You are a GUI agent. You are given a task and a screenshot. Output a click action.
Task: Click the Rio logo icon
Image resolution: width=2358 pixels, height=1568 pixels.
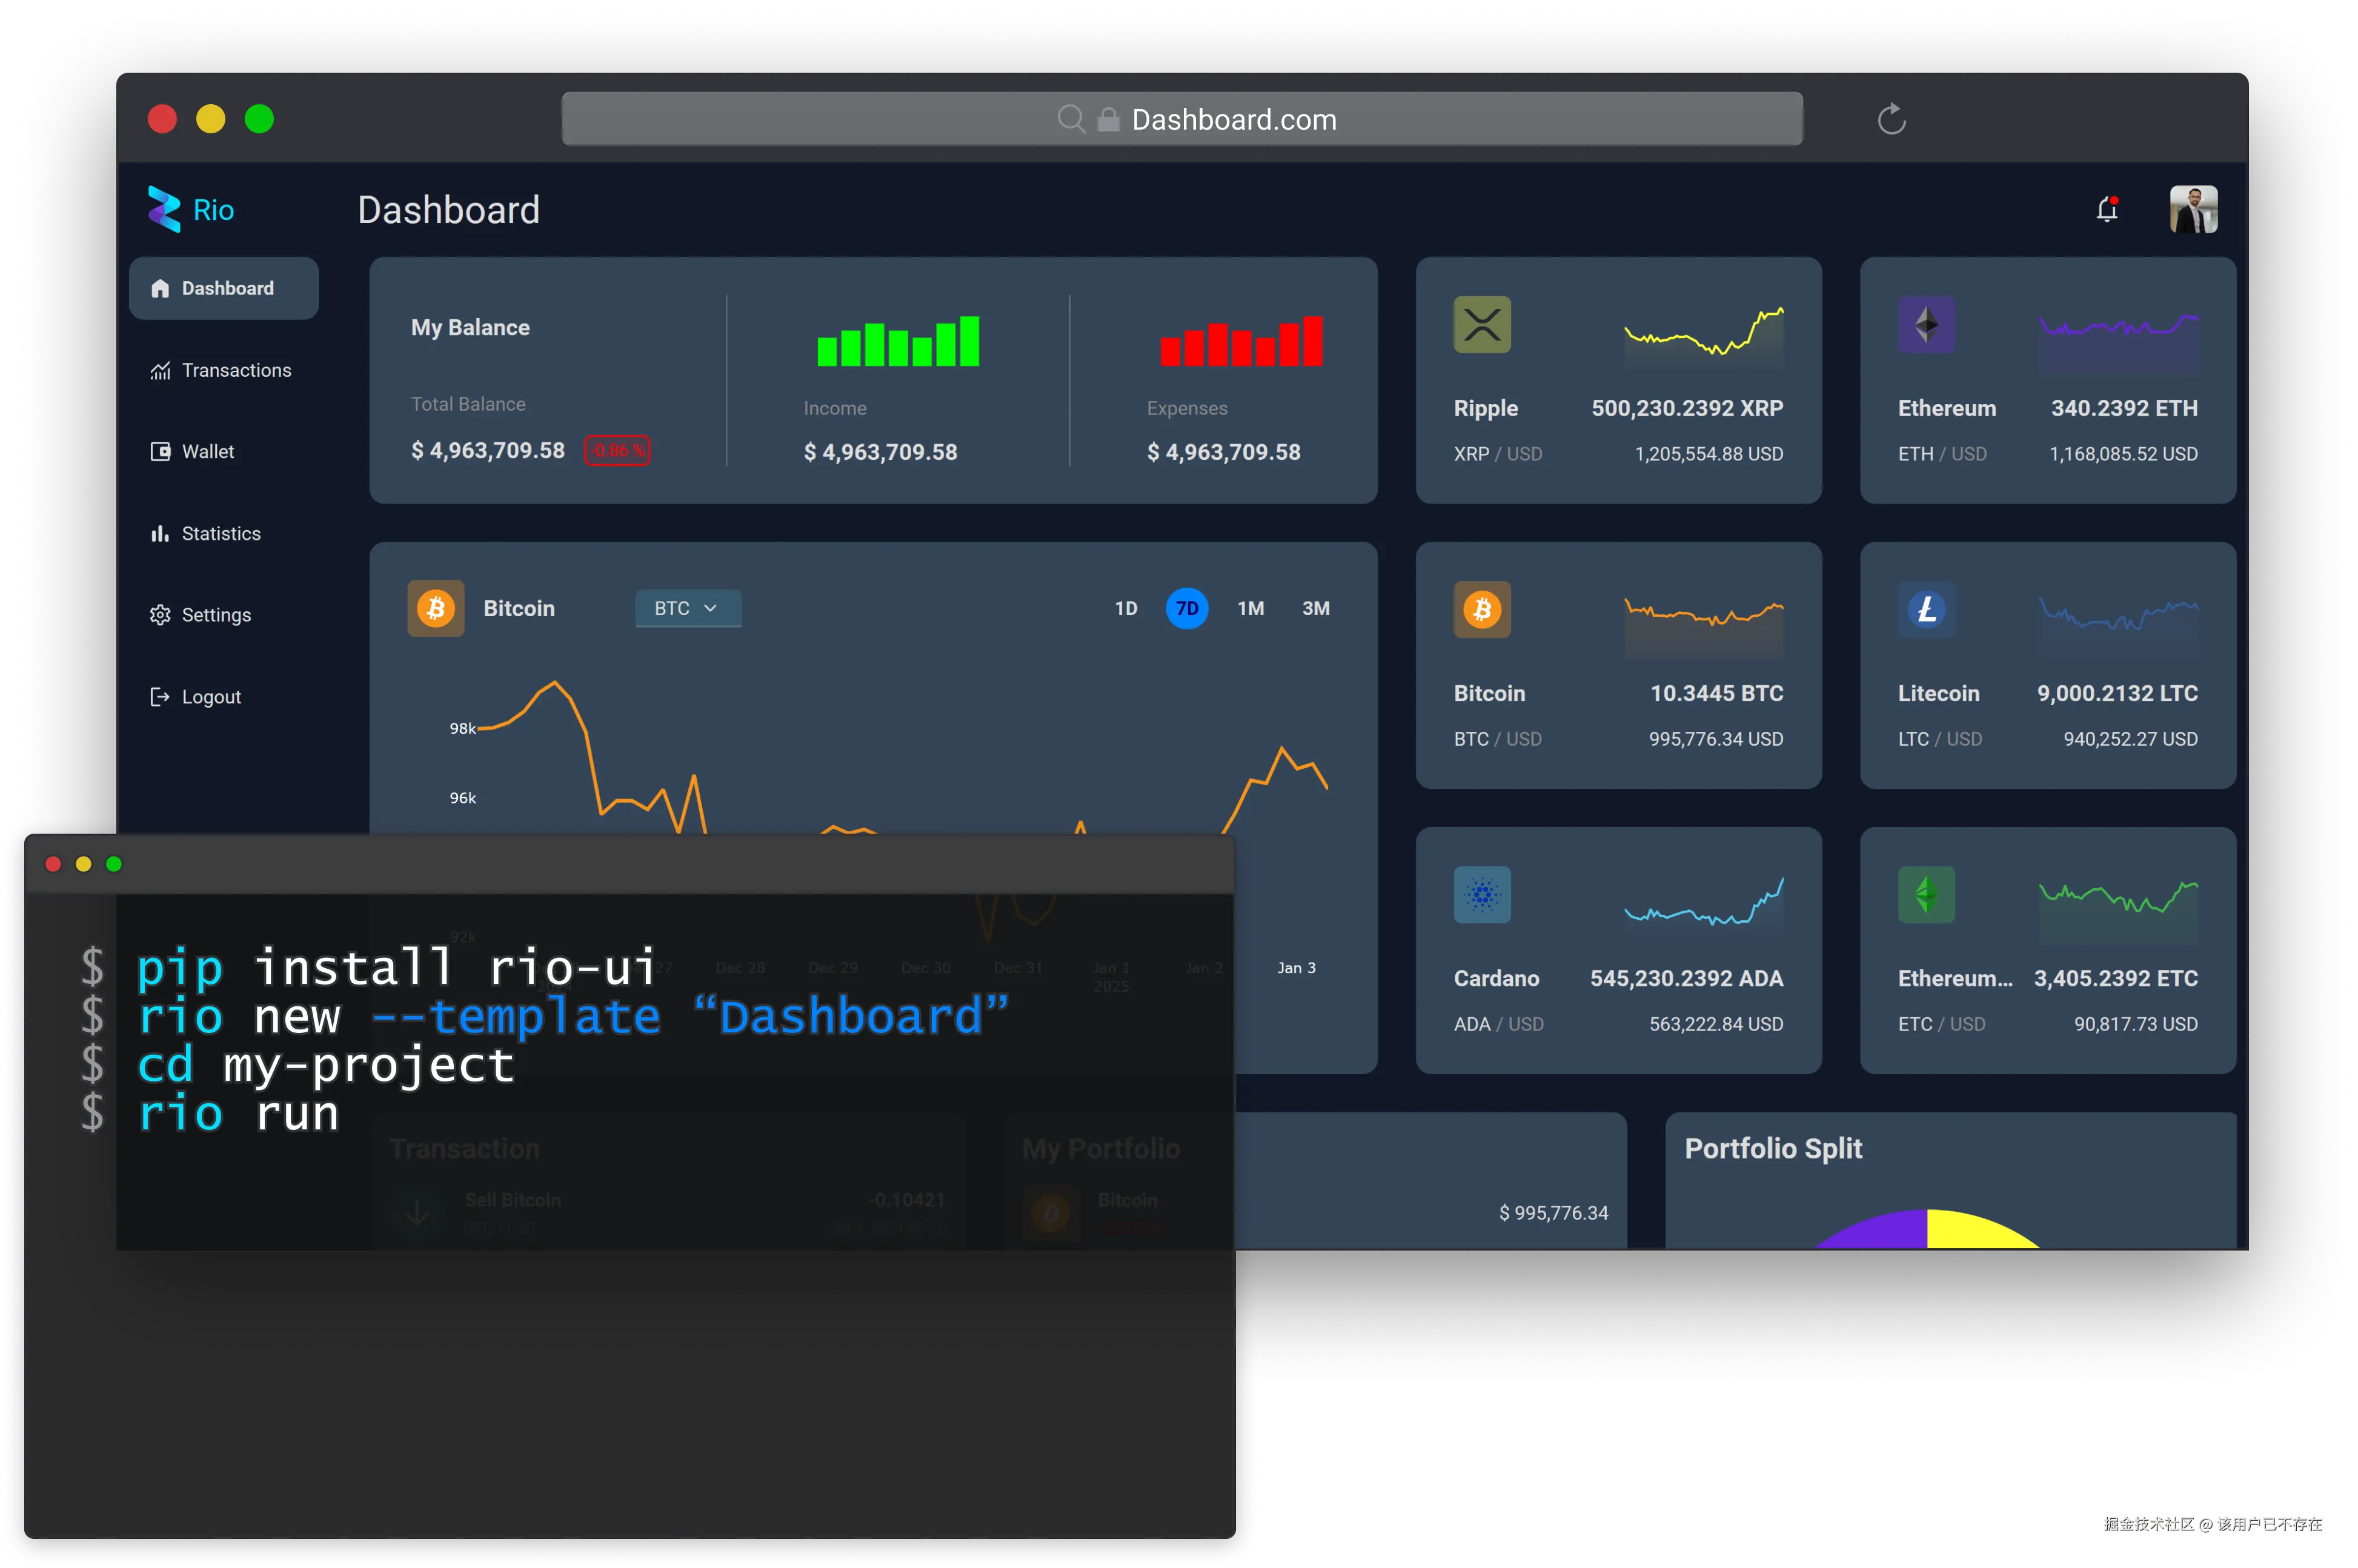[x=164, y=209]
